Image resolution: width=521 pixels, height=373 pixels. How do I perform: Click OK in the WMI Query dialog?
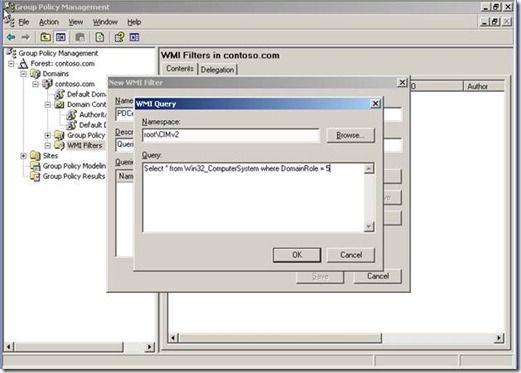pos(297,255)
